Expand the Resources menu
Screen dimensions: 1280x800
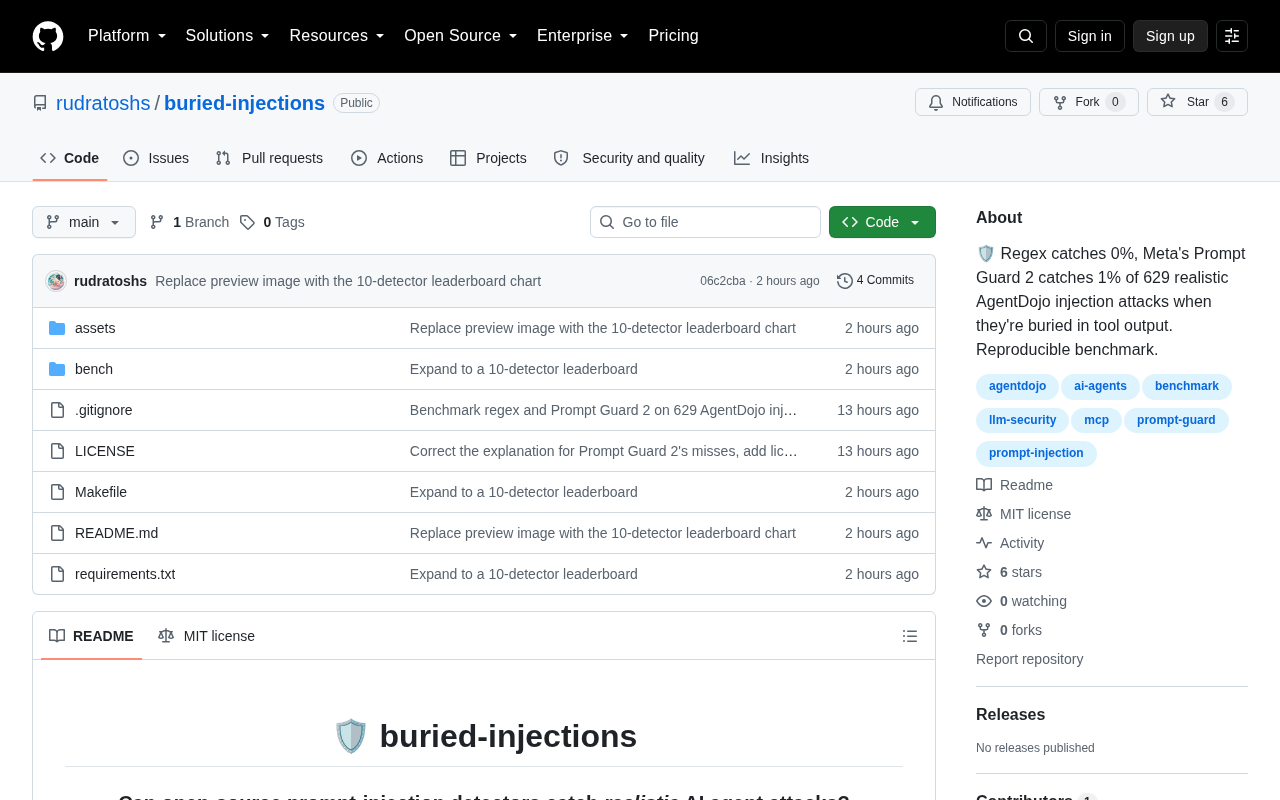point(337,36)
